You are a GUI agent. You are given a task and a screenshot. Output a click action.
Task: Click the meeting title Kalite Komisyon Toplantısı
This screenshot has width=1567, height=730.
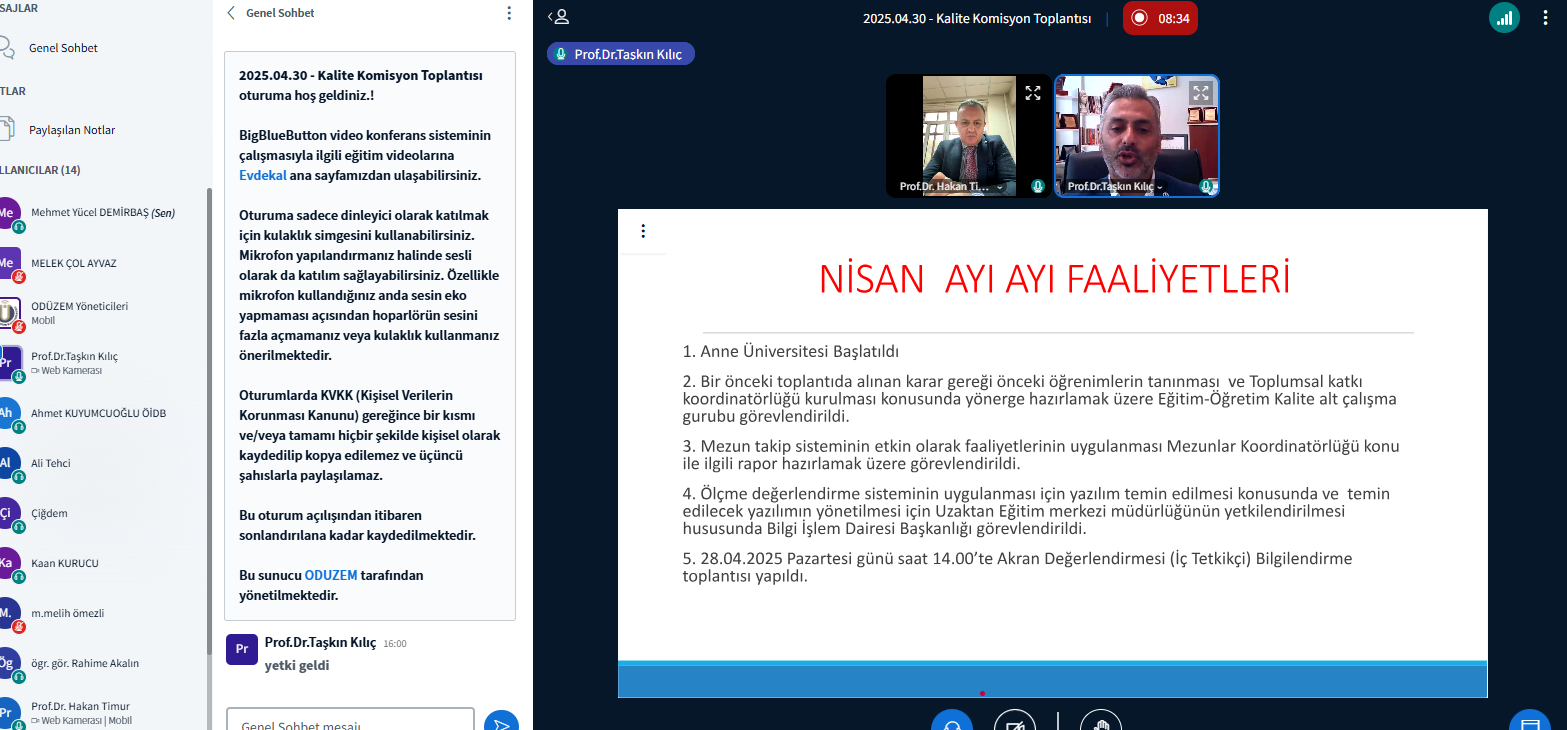point(977,18)
